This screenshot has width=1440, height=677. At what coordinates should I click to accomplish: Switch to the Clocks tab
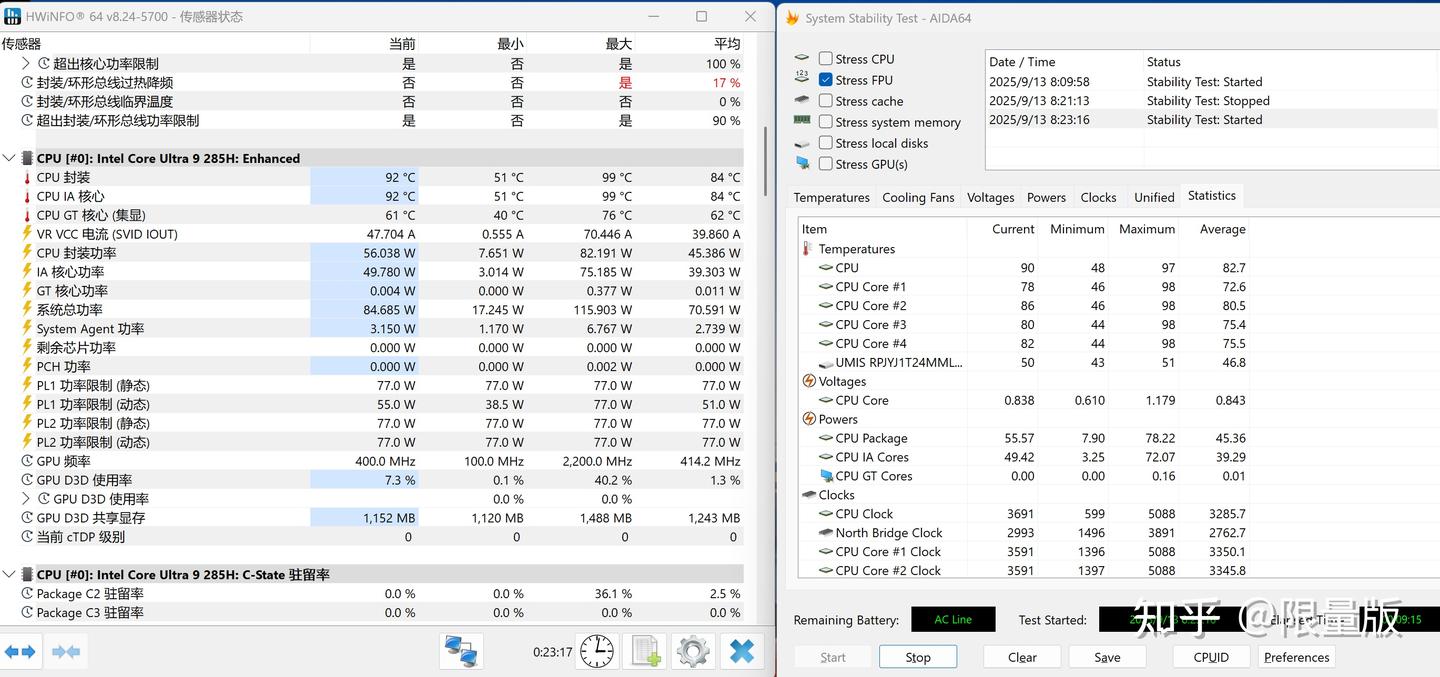[1098, 197]
